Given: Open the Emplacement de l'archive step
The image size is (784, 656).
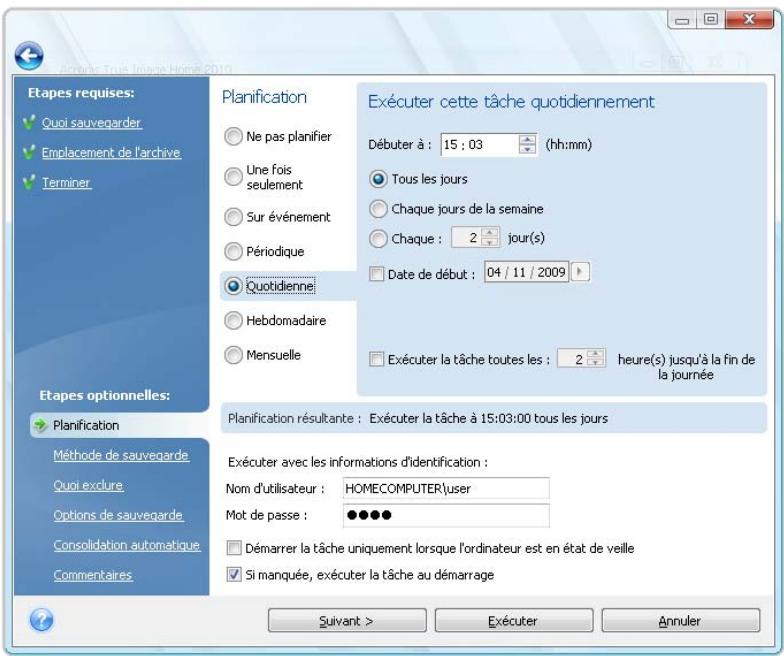Looking at the screenshot, I should (x=111, y=152).
